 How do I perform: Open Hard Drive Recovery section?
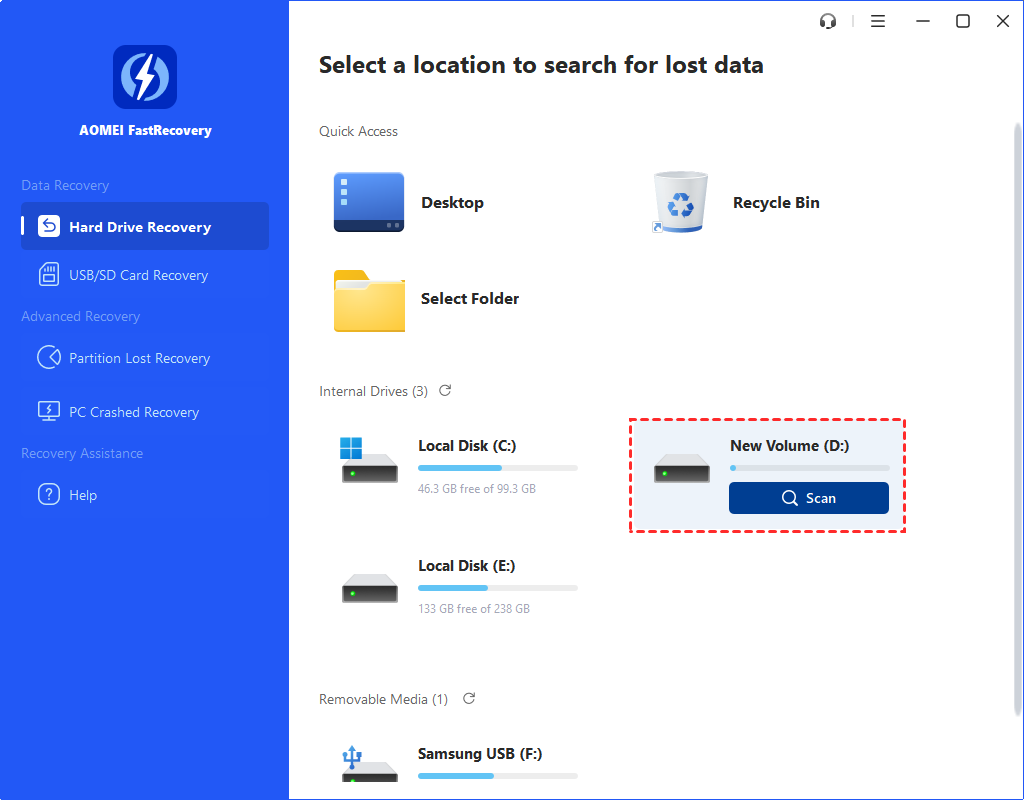click(x=144, y=226)
